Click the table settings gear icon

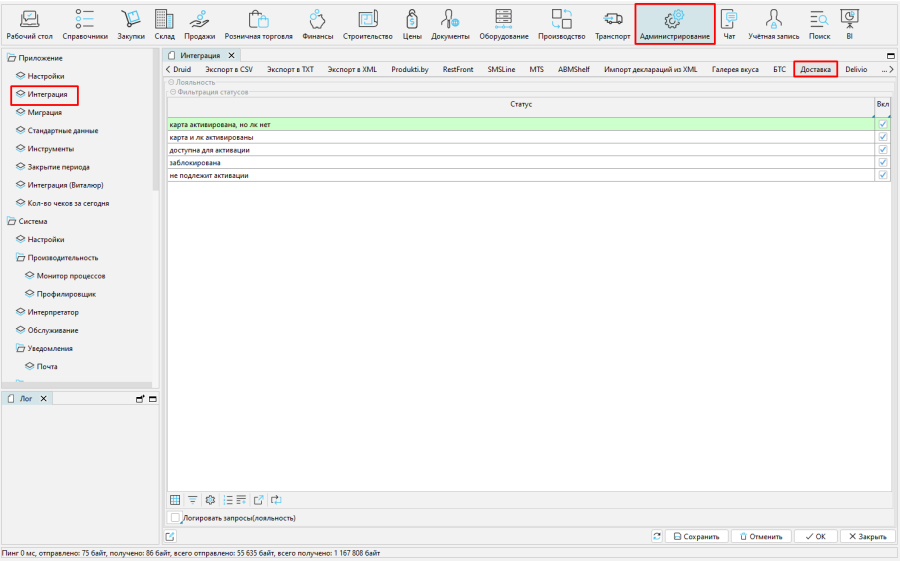point(210,499)
